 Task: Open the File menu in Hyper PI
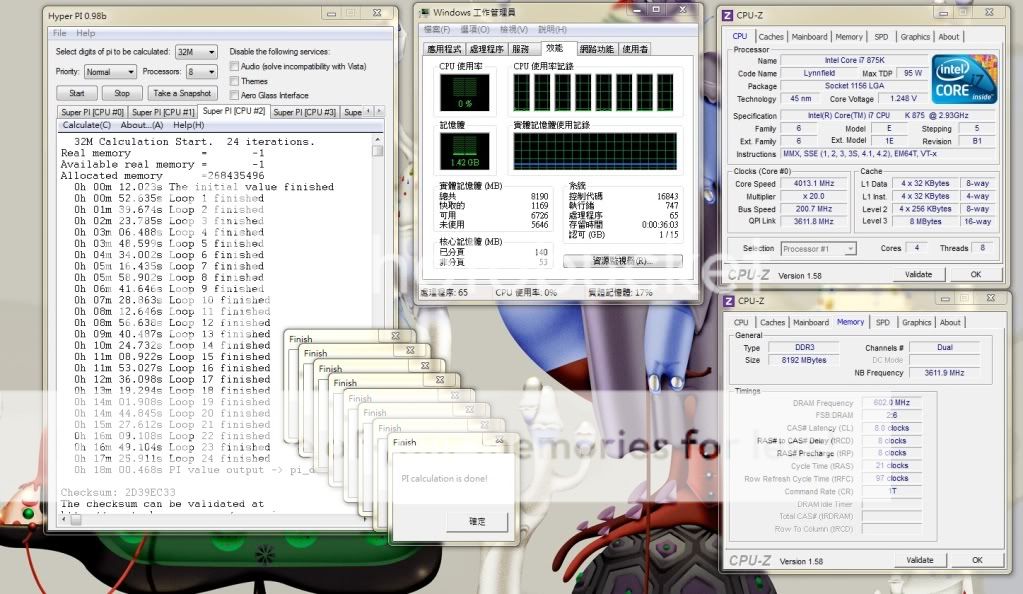coord(59,33)
